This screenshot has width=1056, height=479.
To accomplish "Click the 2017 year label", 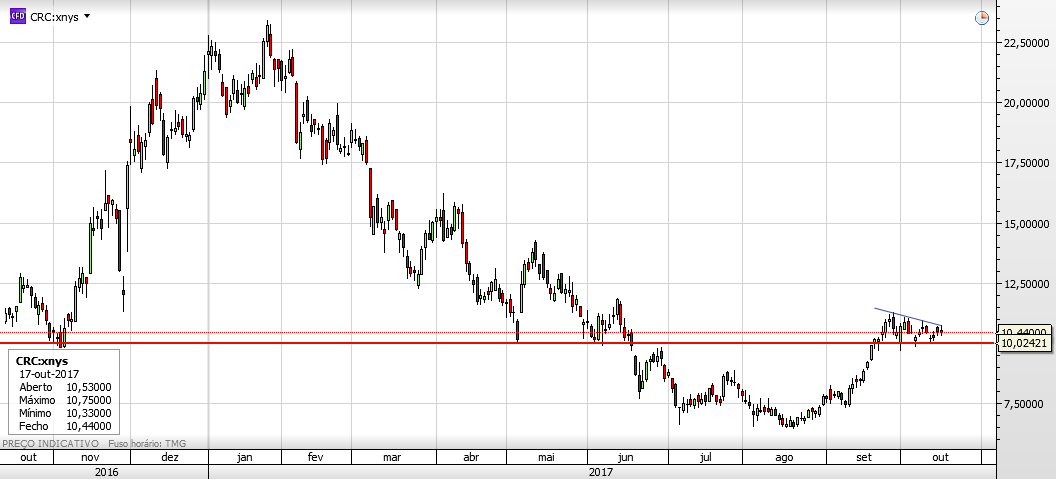I will [x=600, y=472].
